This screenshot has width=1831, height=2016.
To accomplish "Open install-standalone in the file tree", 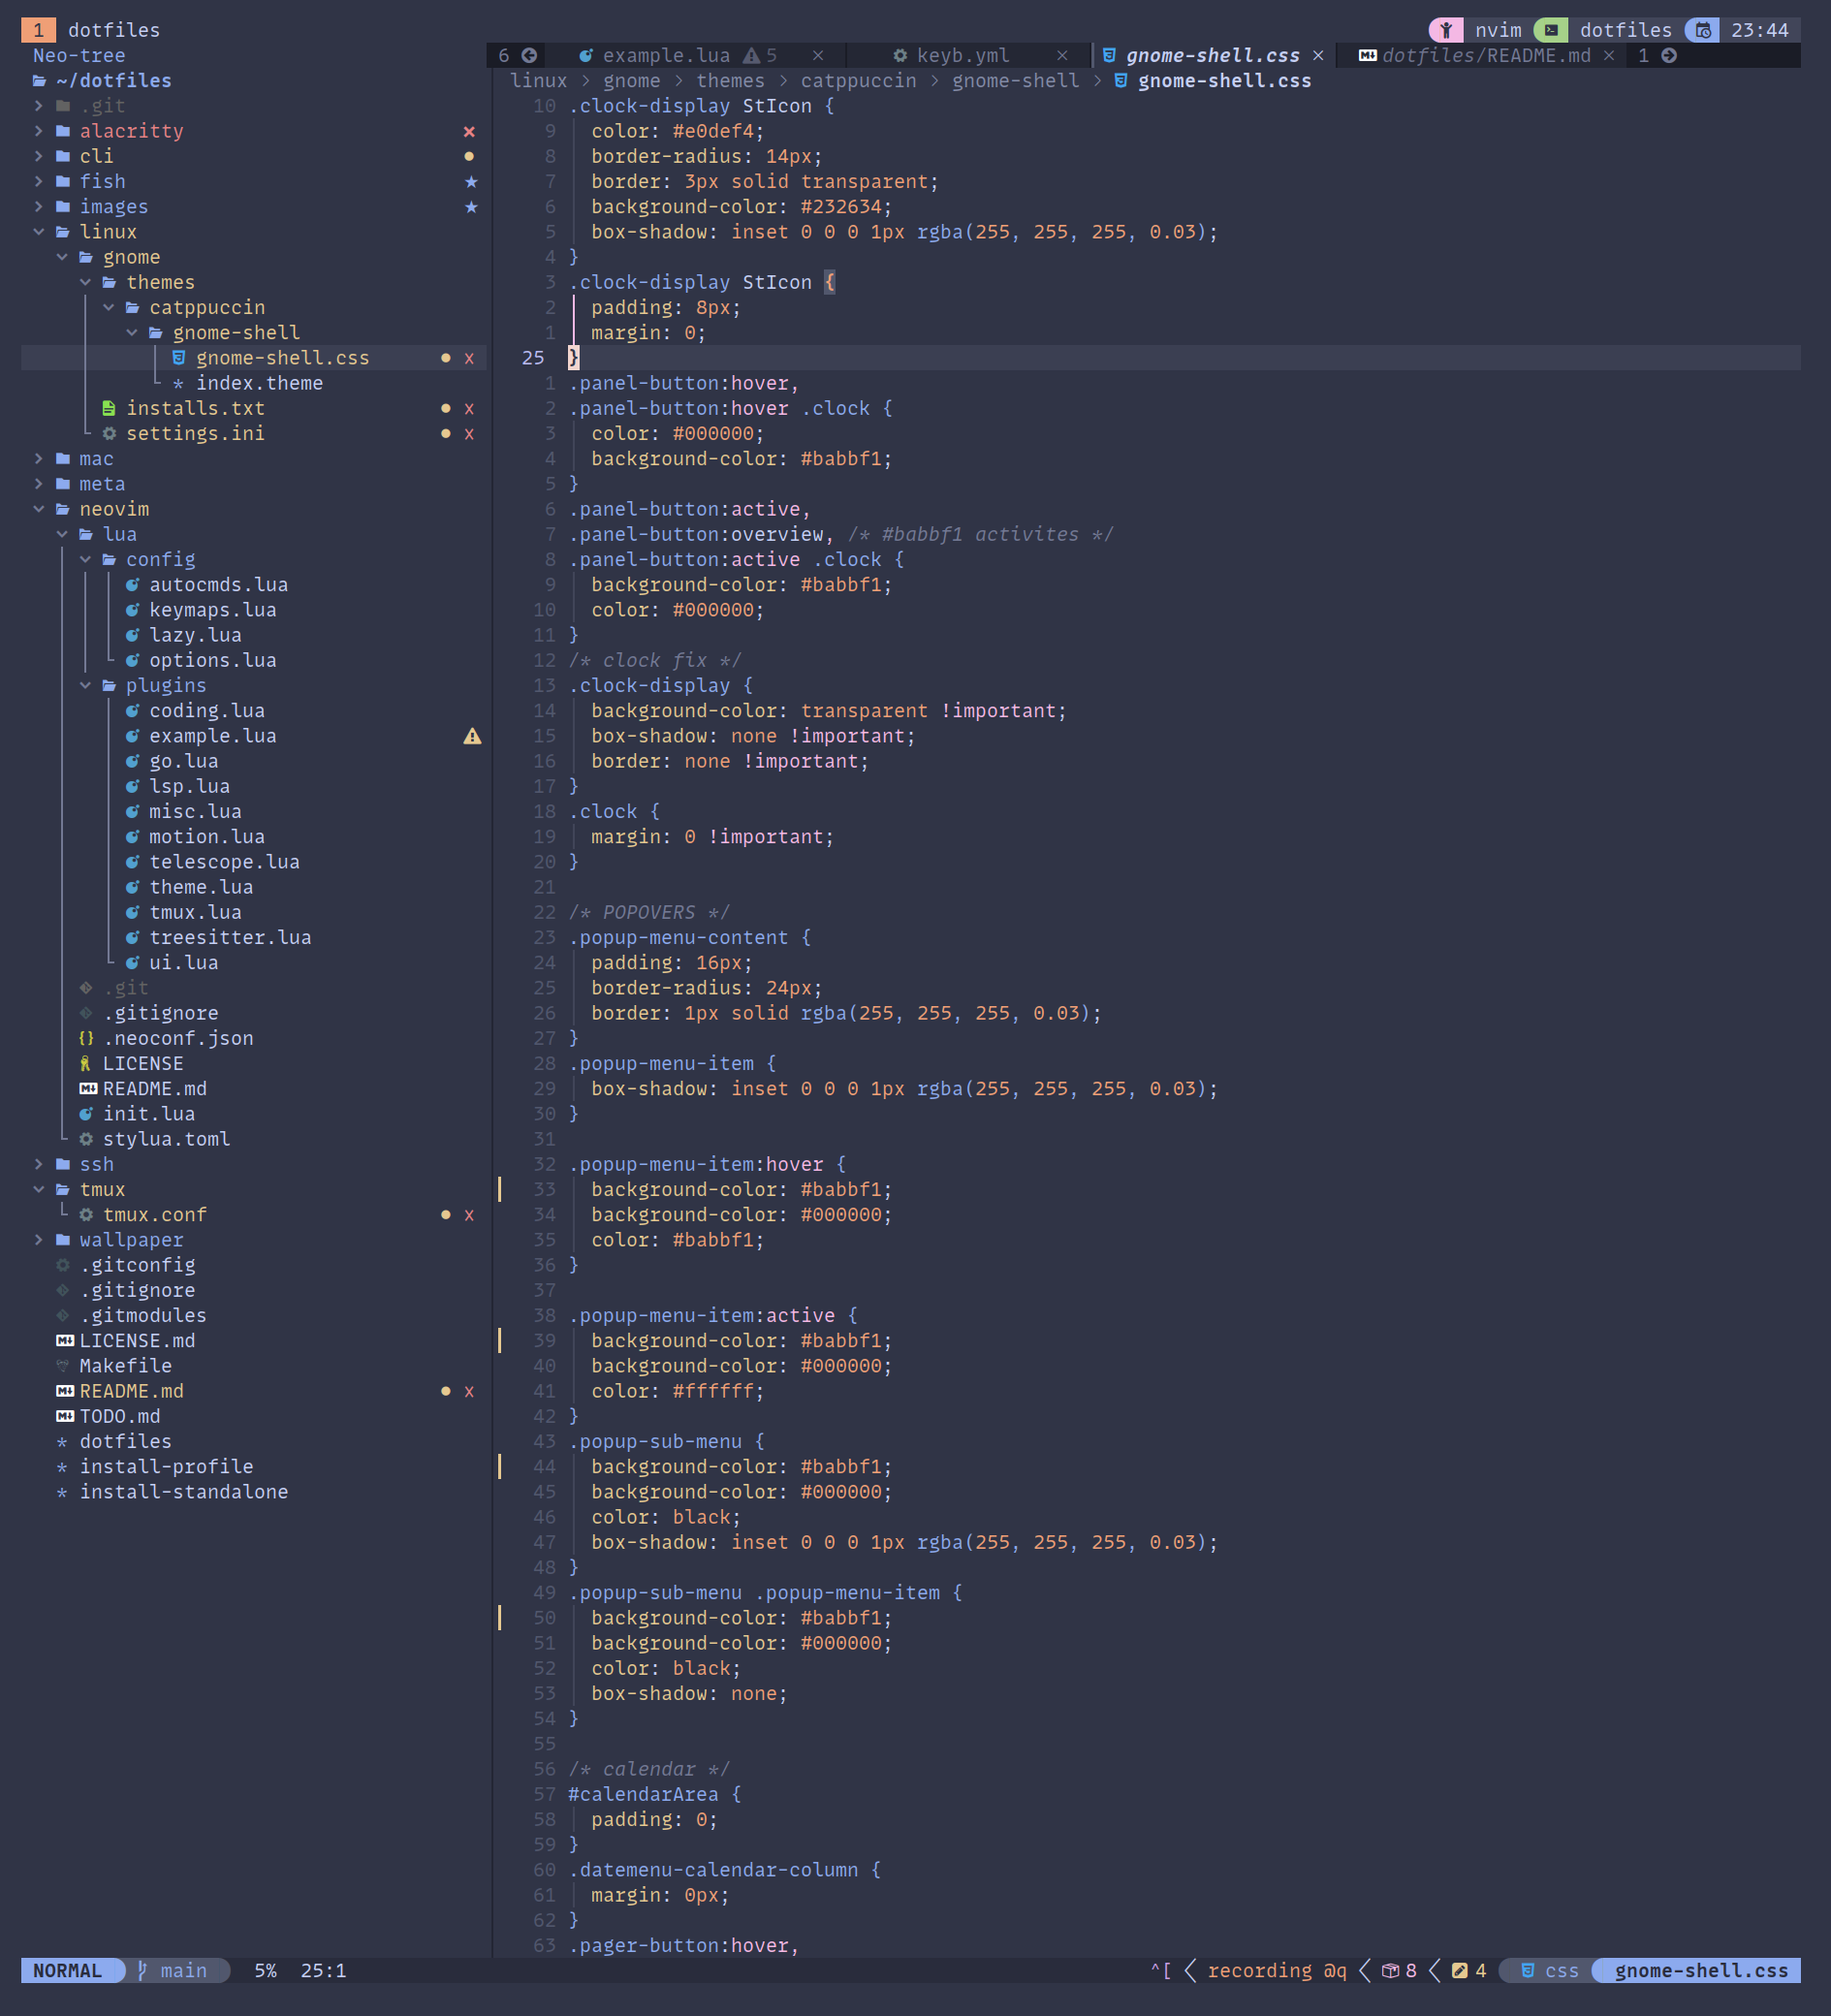I will tap(184, 1492).
